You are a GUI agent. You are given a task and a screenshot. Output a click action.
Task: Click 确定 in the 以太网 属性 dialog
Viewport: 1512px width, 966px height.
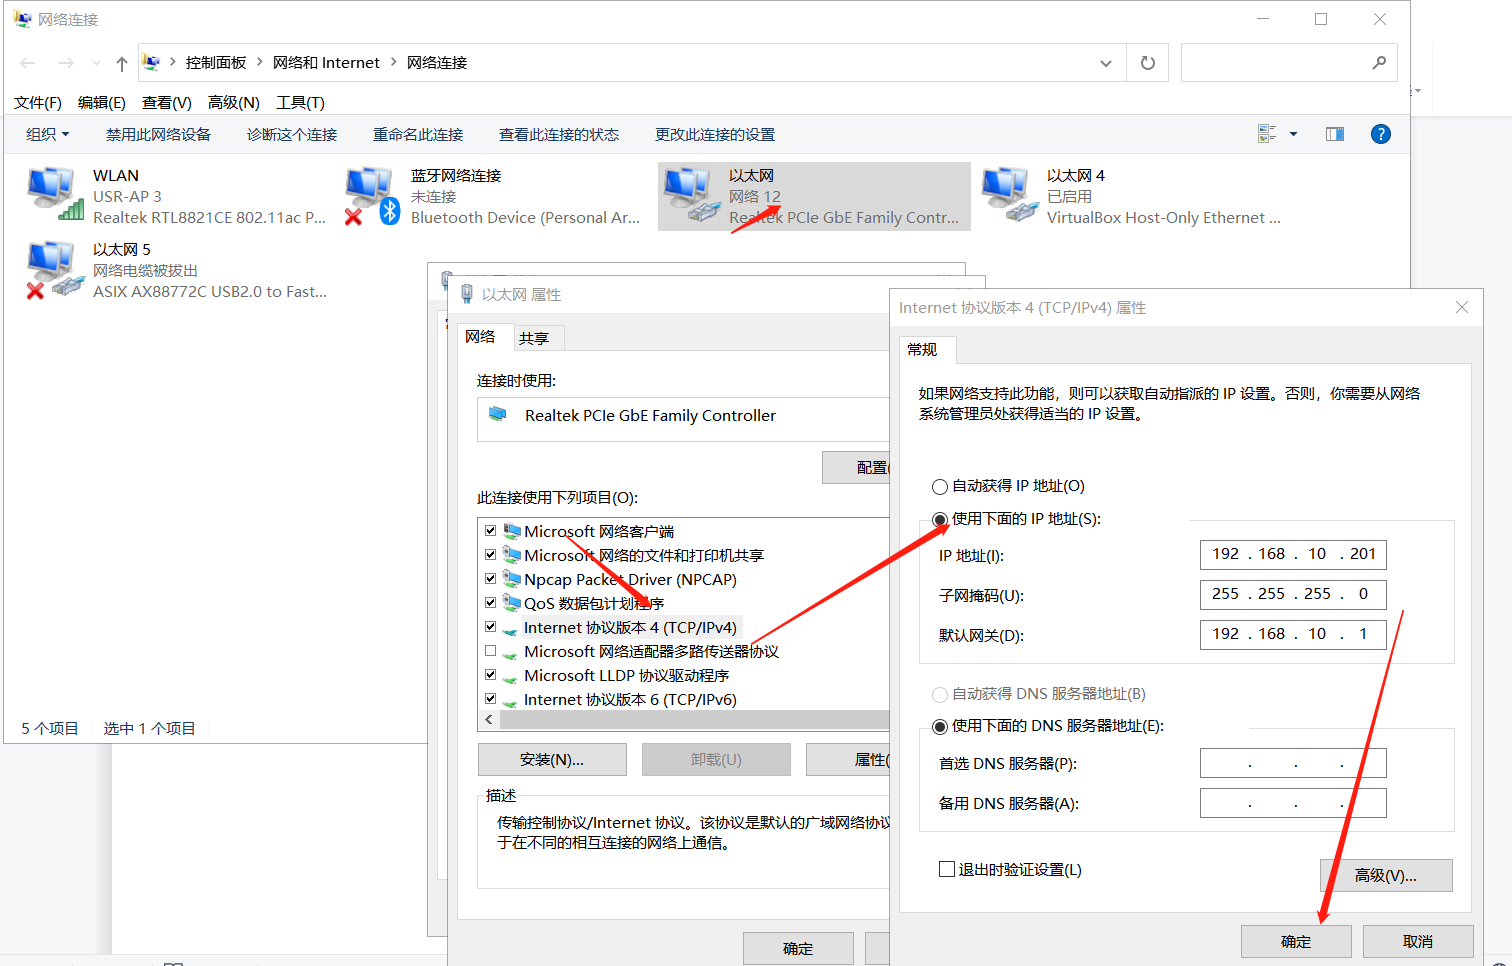(x=798, y=948)
